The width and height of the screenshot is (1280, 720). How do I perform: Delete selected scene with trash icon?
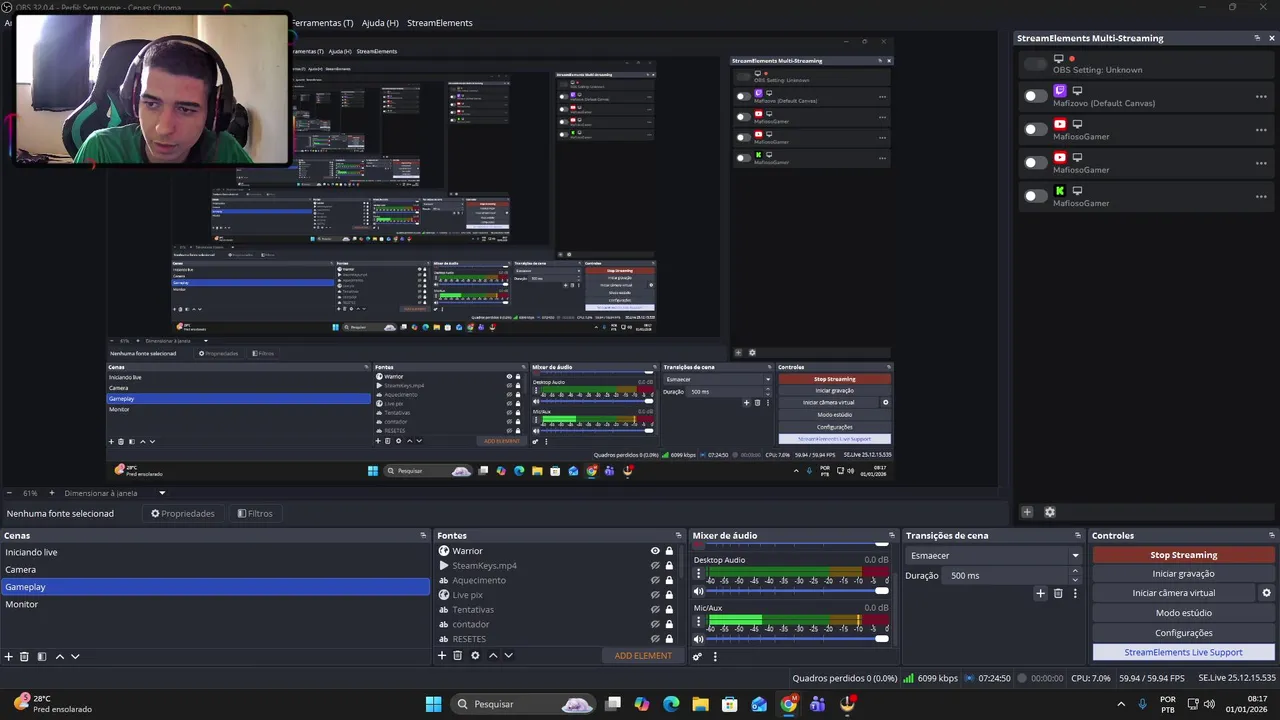click(x=25, y=656)
